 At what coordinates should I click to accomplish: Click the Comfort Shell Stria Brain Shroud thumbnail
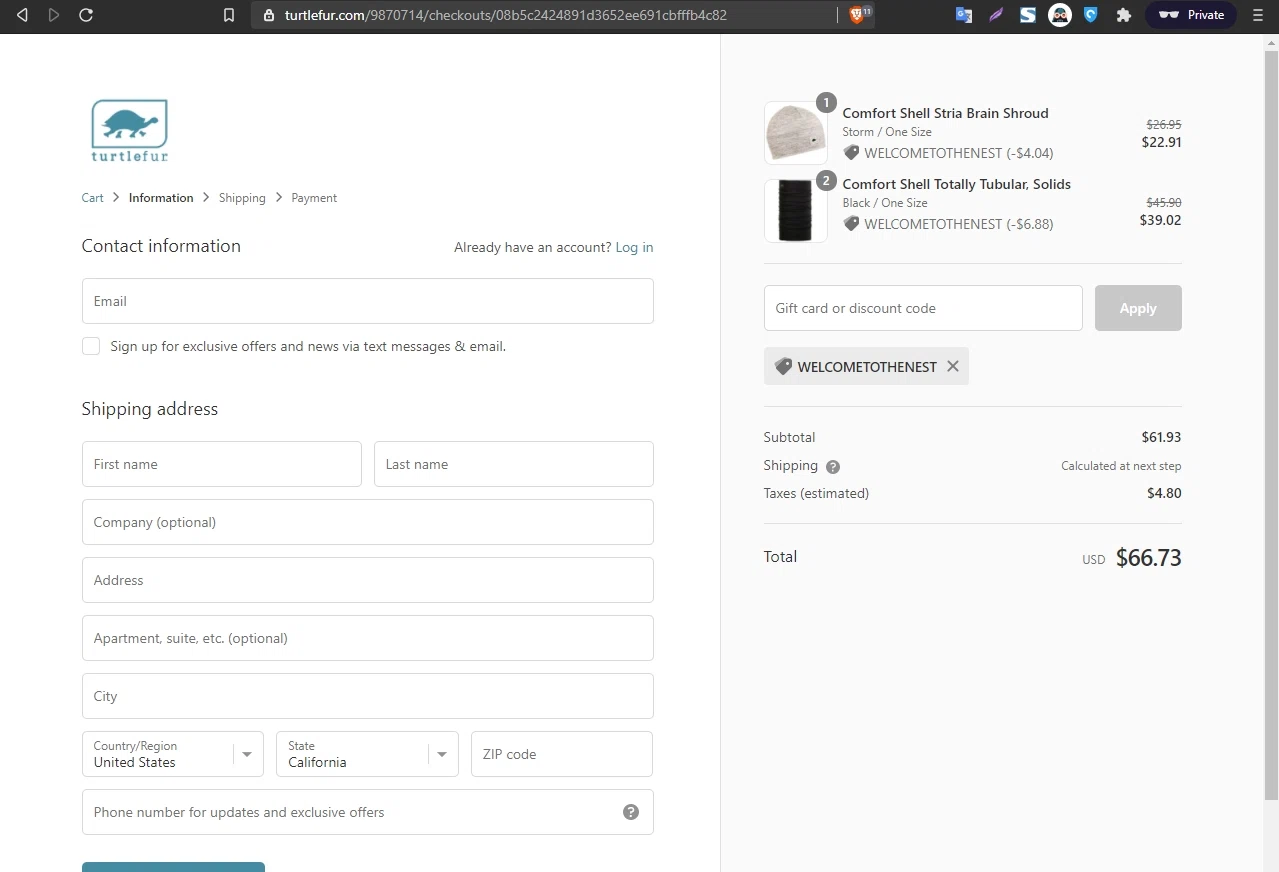click(x=796, y=132)
